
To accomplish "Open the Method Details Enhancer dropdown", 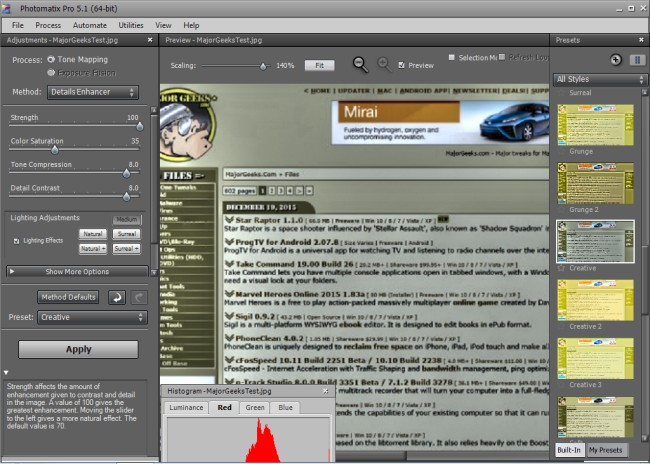I will pos(93,92).
